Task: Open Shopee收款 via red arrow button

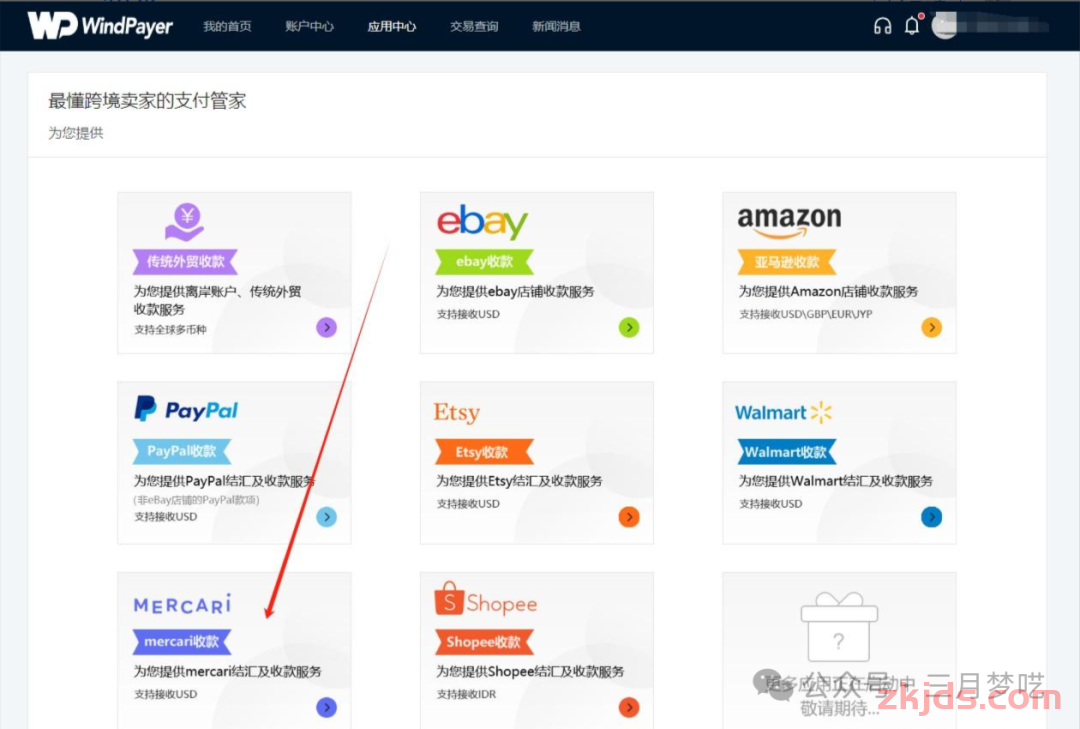Action: pyautogui.click(x=629, y=707)
